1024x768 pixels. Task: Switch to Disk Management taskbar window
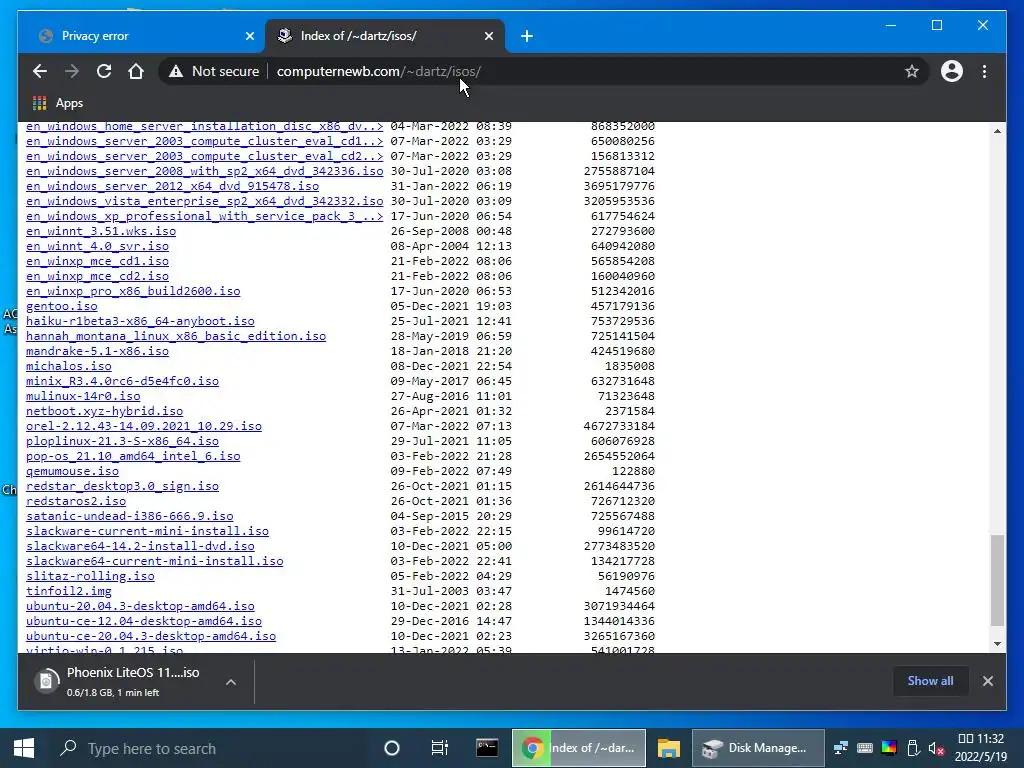pos(758,748)
